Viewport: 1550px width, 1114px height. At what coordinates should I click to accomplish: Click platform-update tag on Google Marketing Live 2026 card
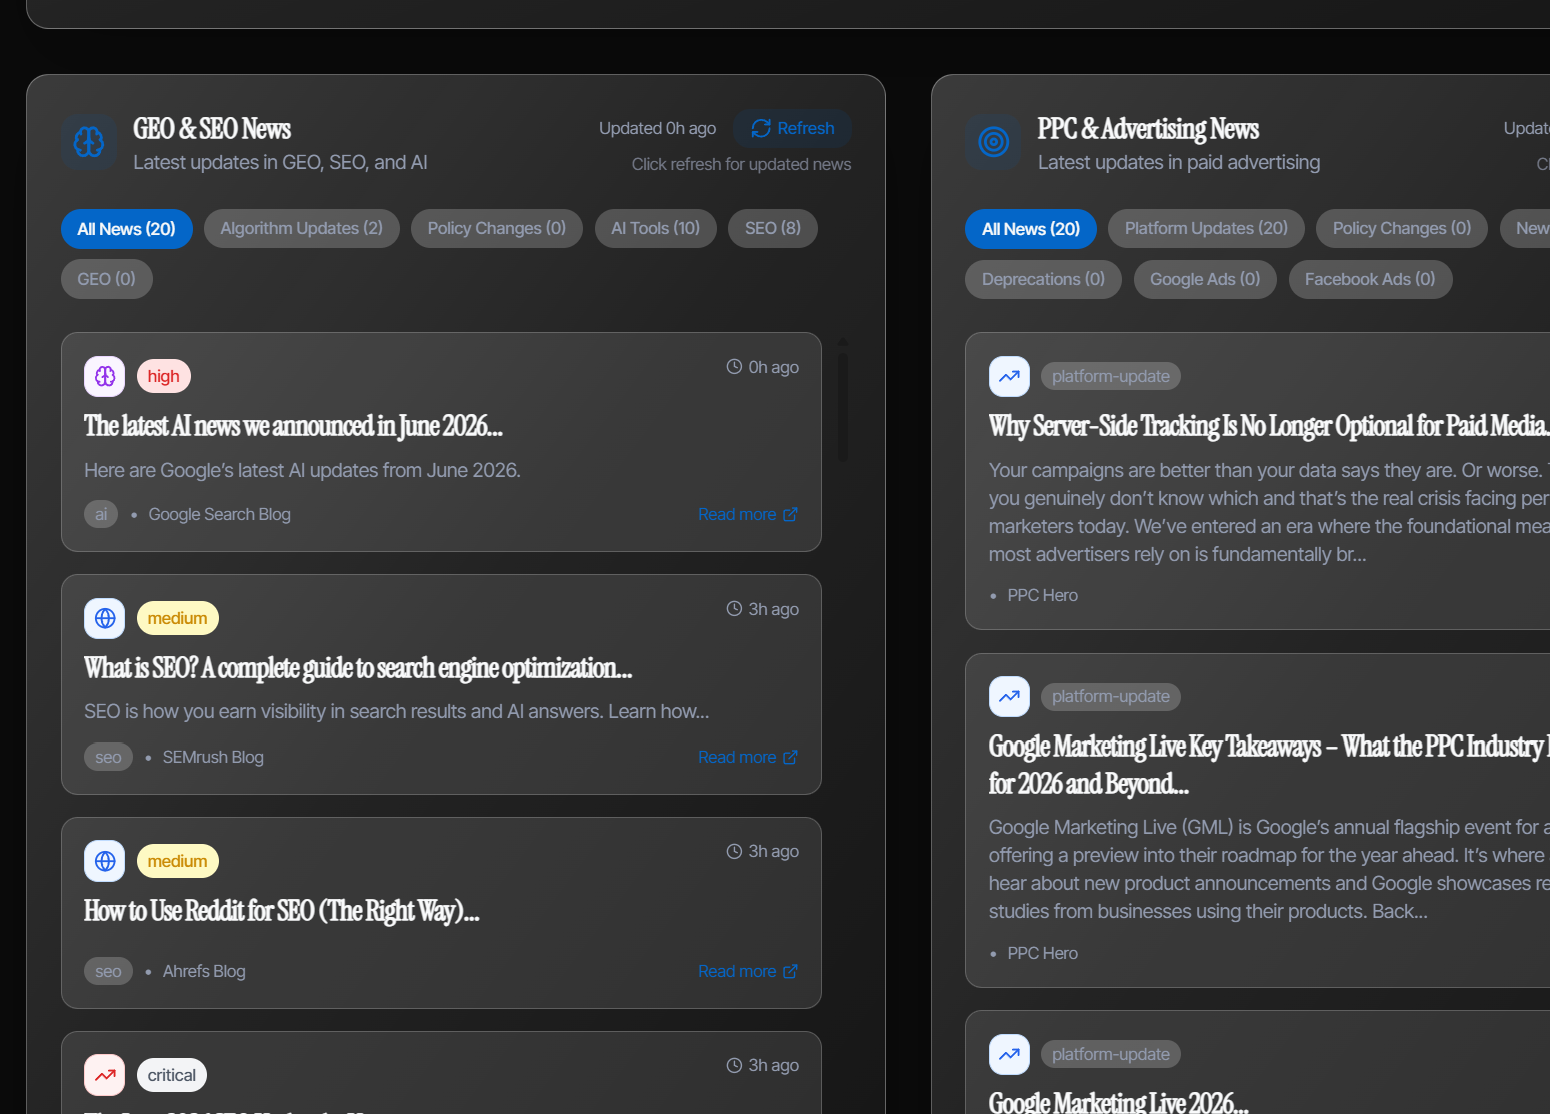[x=1111, y=1054]
